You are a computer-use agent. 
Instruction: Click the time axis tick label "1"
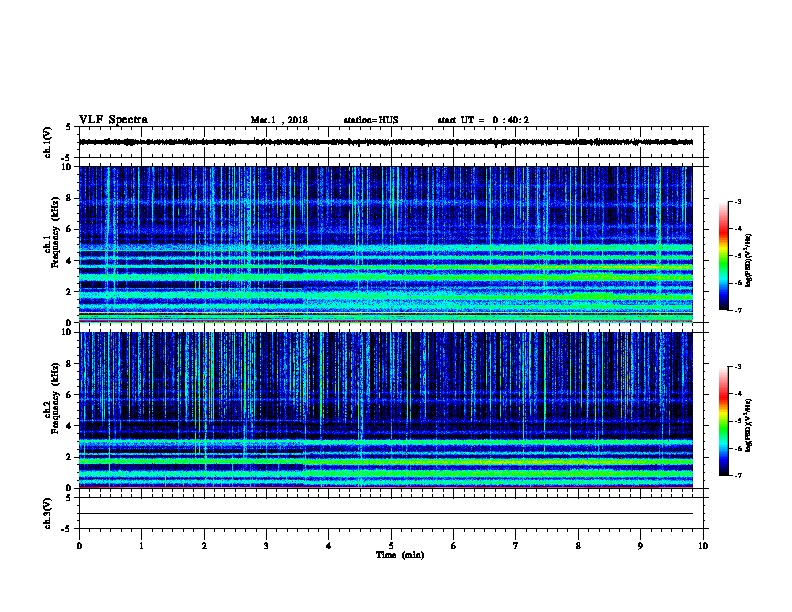[141, 546]
